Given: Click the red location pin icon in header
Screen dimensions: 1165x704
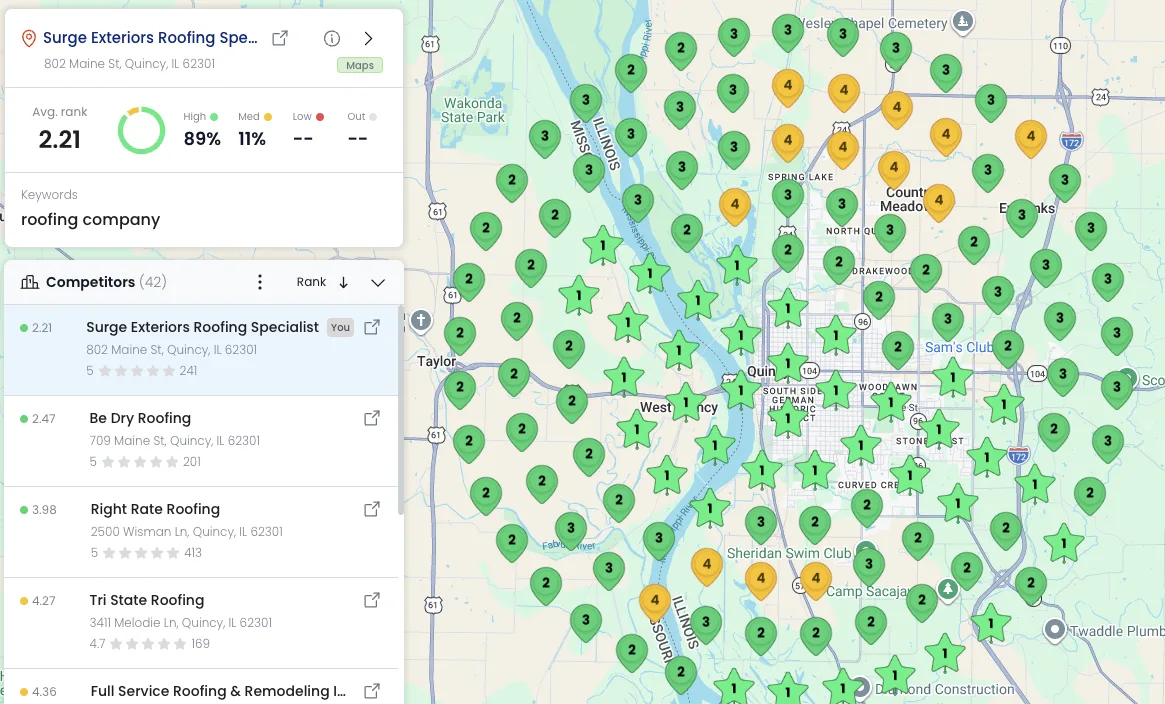Looking at the screenshot, I should (x=28, y=38).
